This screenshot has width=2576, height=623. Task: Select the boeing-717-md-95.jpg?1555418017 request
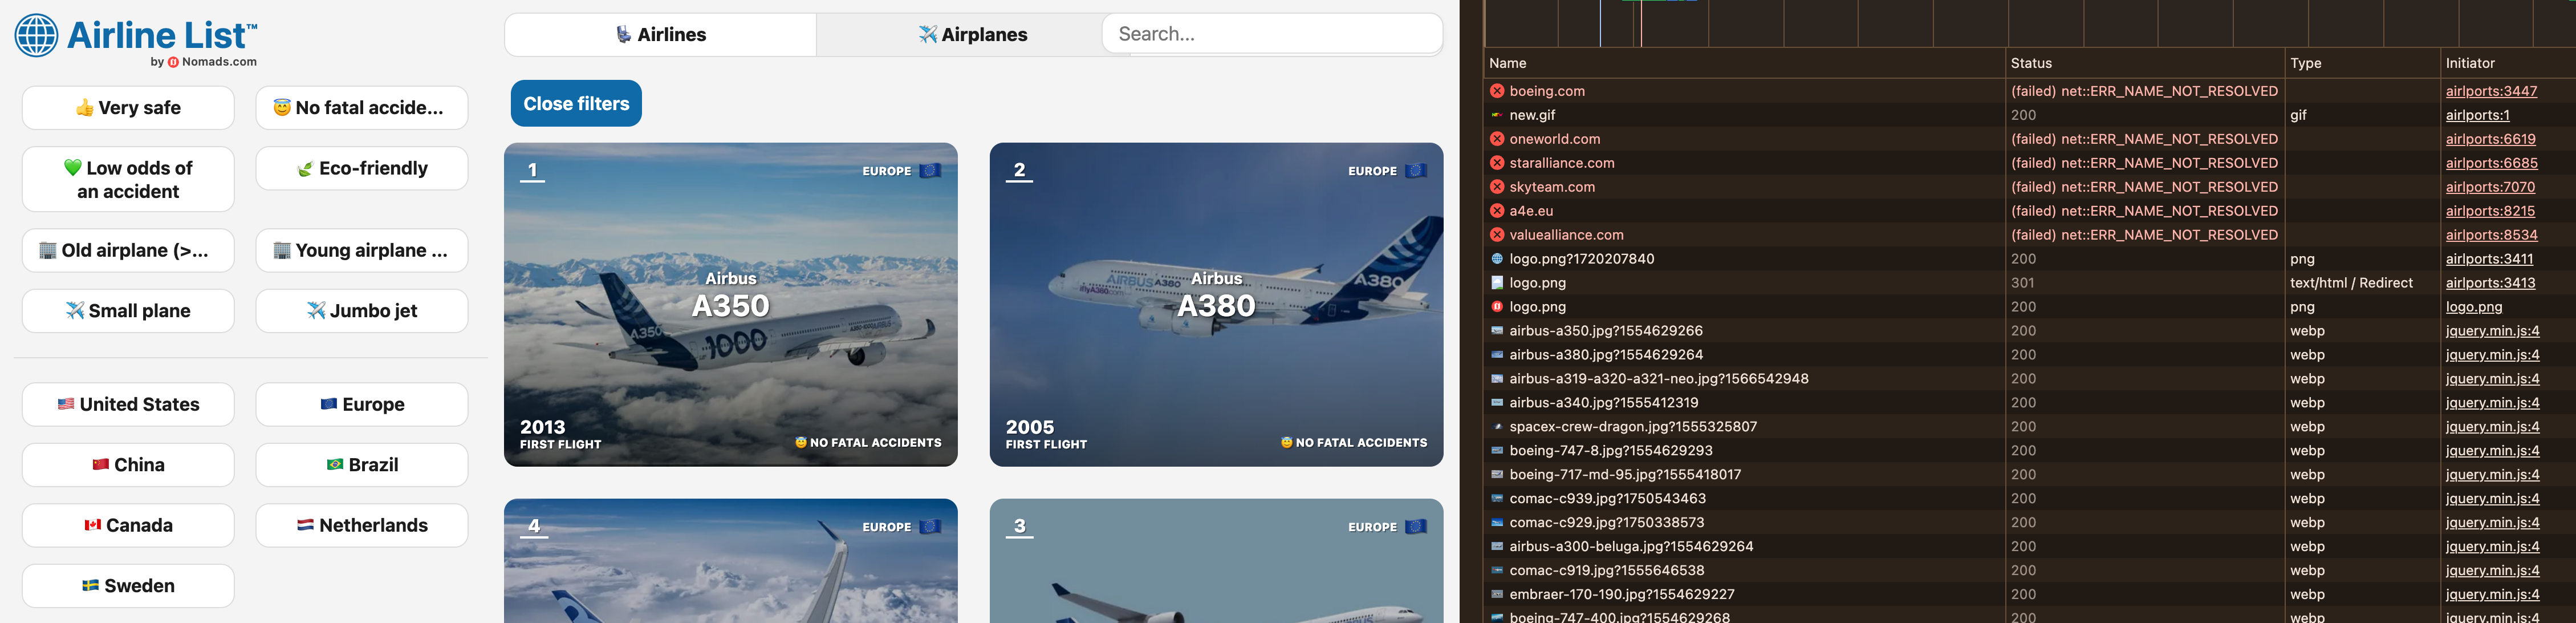coord(1625,475)
